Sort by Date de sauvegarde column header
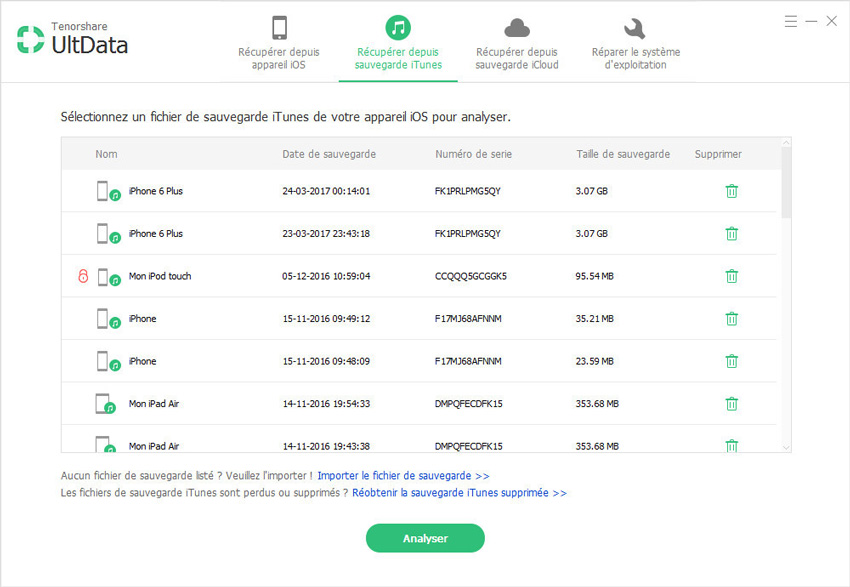Screen dimensions: 850x587 click(x=329, y=154)
